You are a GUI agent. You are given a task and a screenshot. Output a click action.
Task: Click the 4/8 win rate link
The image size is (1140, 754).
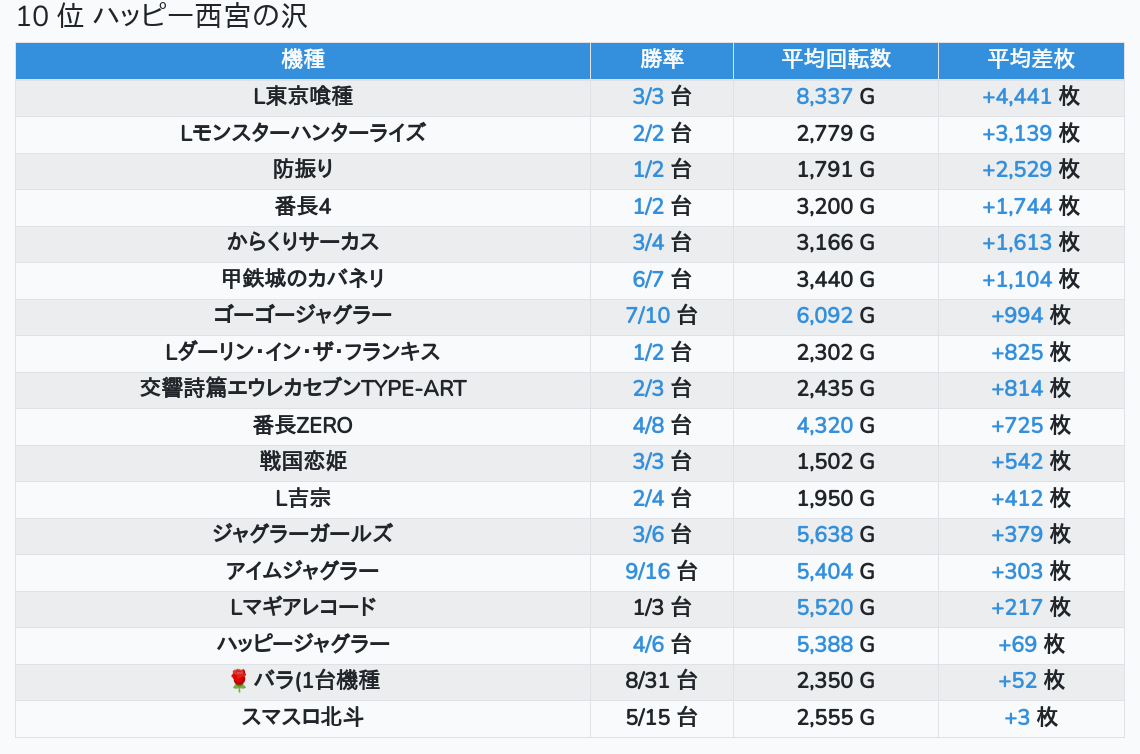click(x=648, y=425)
